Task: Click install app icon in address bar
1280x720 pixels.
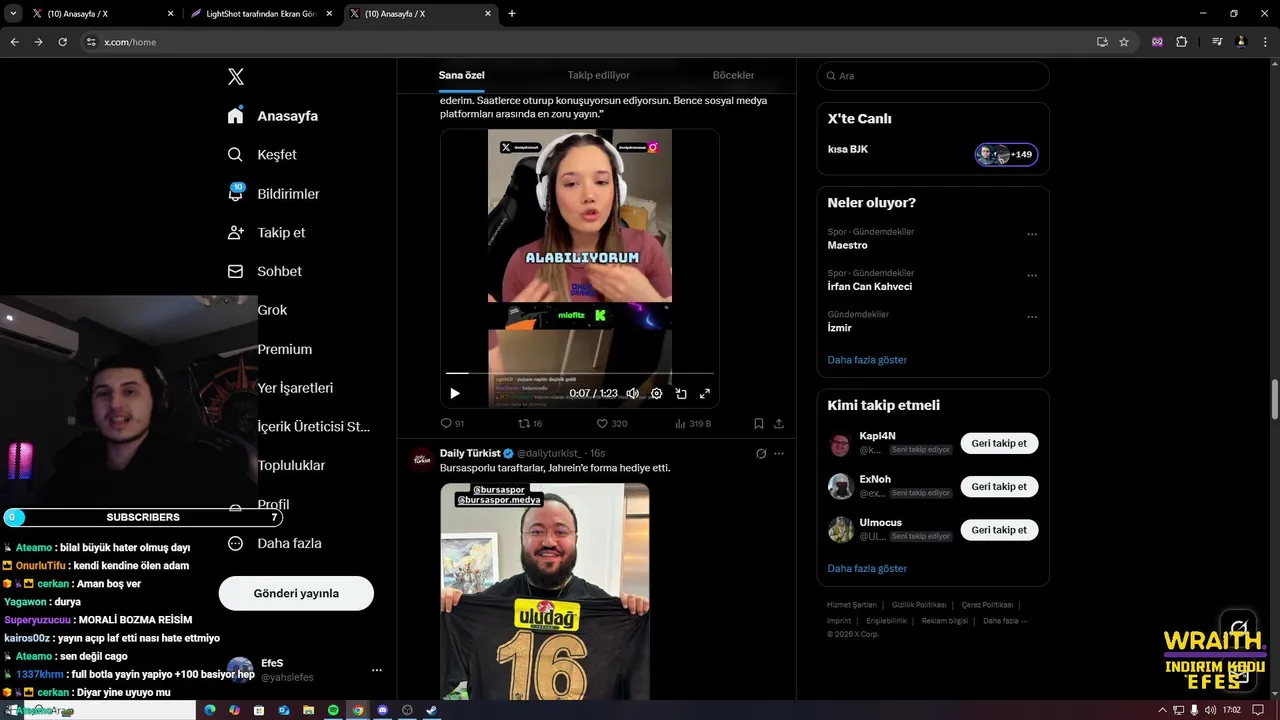Action: [1102, 42]
